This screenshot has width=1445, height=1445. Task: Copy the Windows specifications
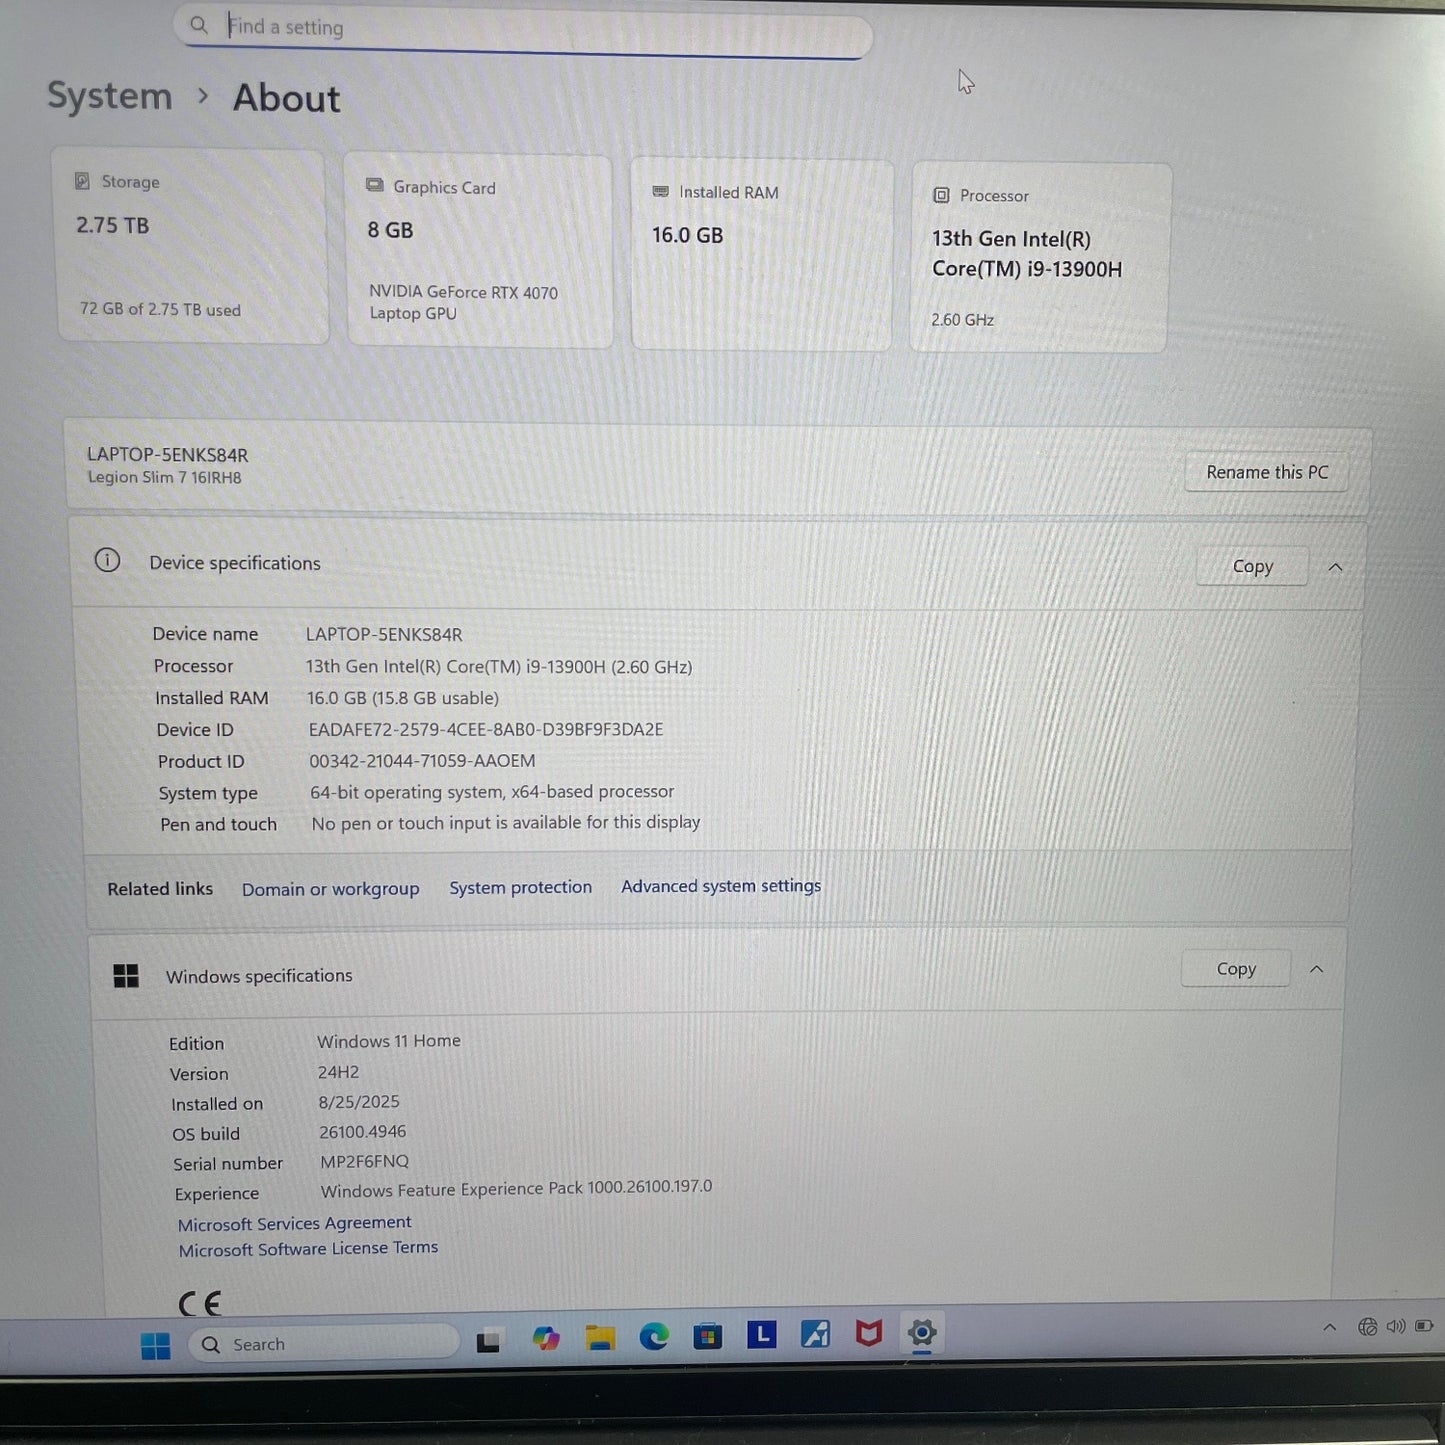[1236, 968]
